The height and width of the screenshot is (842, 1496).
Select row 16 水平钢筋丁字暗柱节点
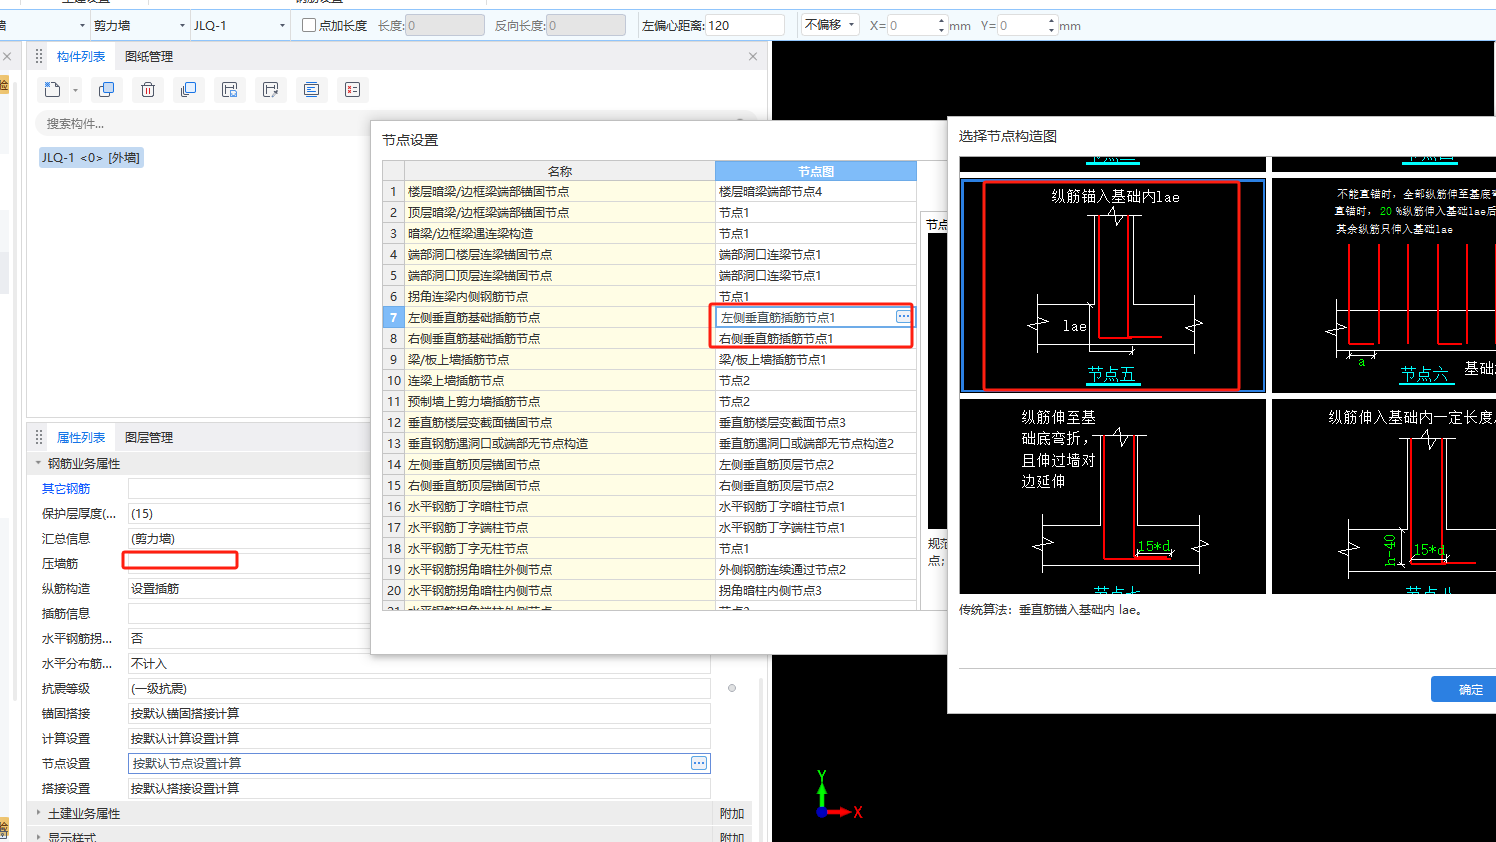(x=560, y=506)
